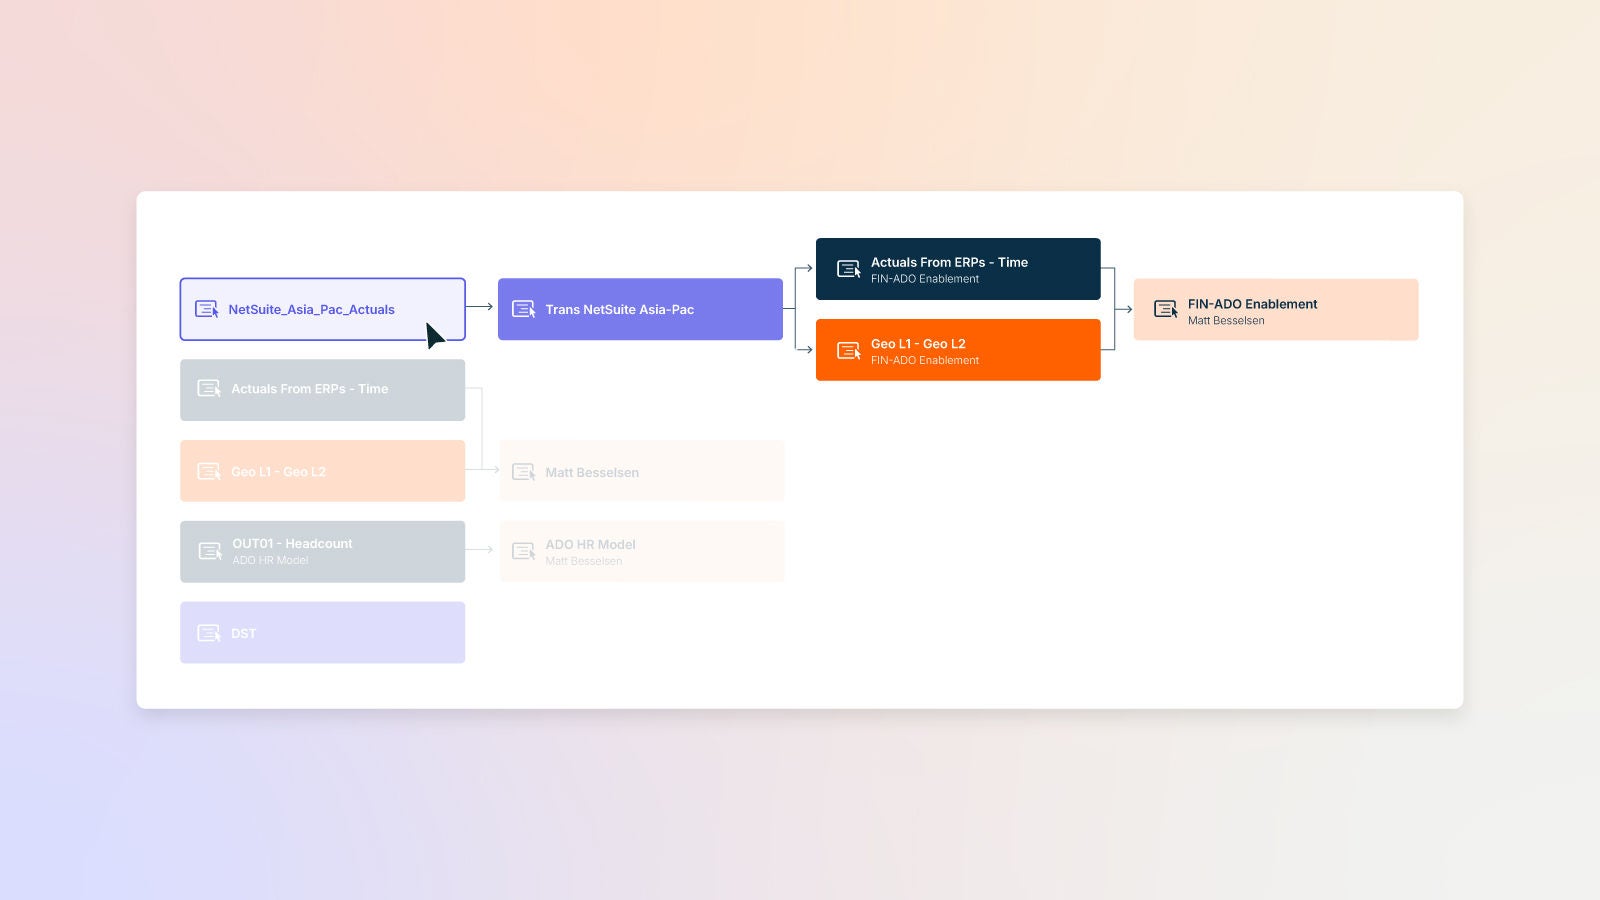
Task: Click the FIN-ADO Enablement card
Action: [1276, 309]
